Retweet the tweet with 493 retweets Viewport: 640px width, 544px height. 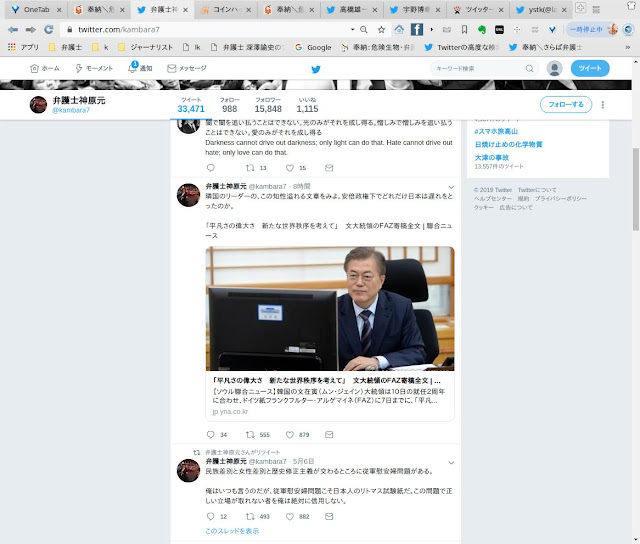250,517
